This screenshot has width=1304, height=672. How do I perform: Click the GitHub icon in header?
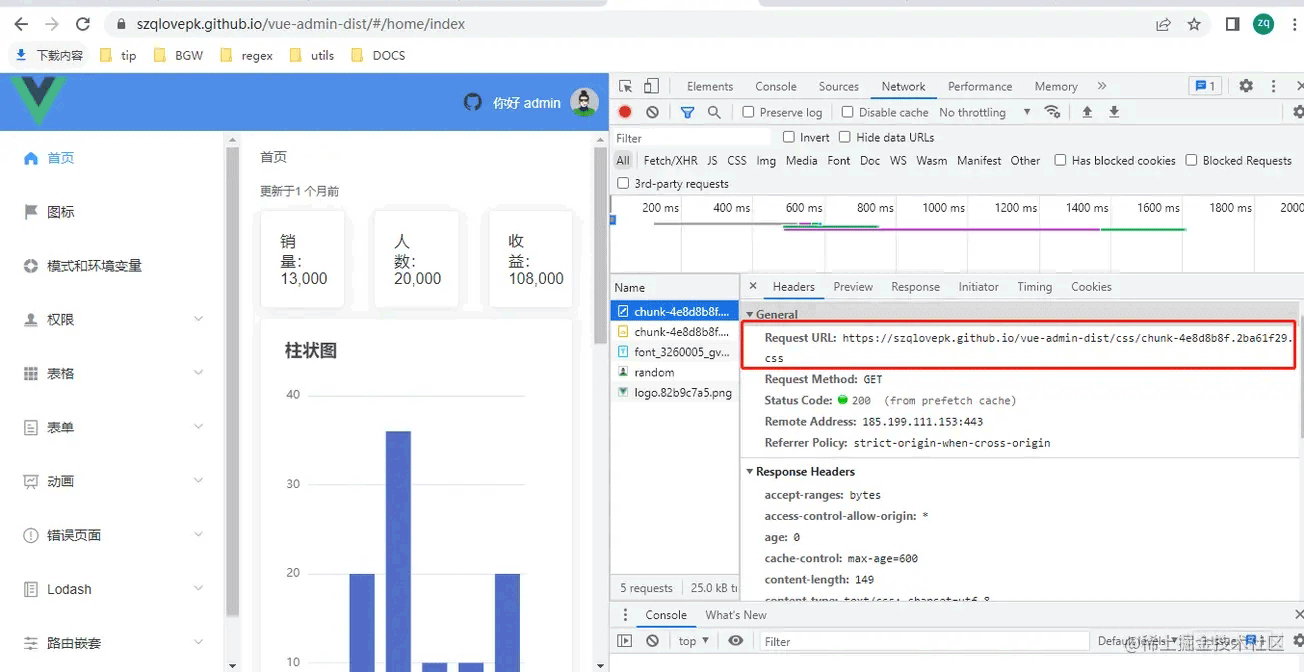tap(473, 102)
